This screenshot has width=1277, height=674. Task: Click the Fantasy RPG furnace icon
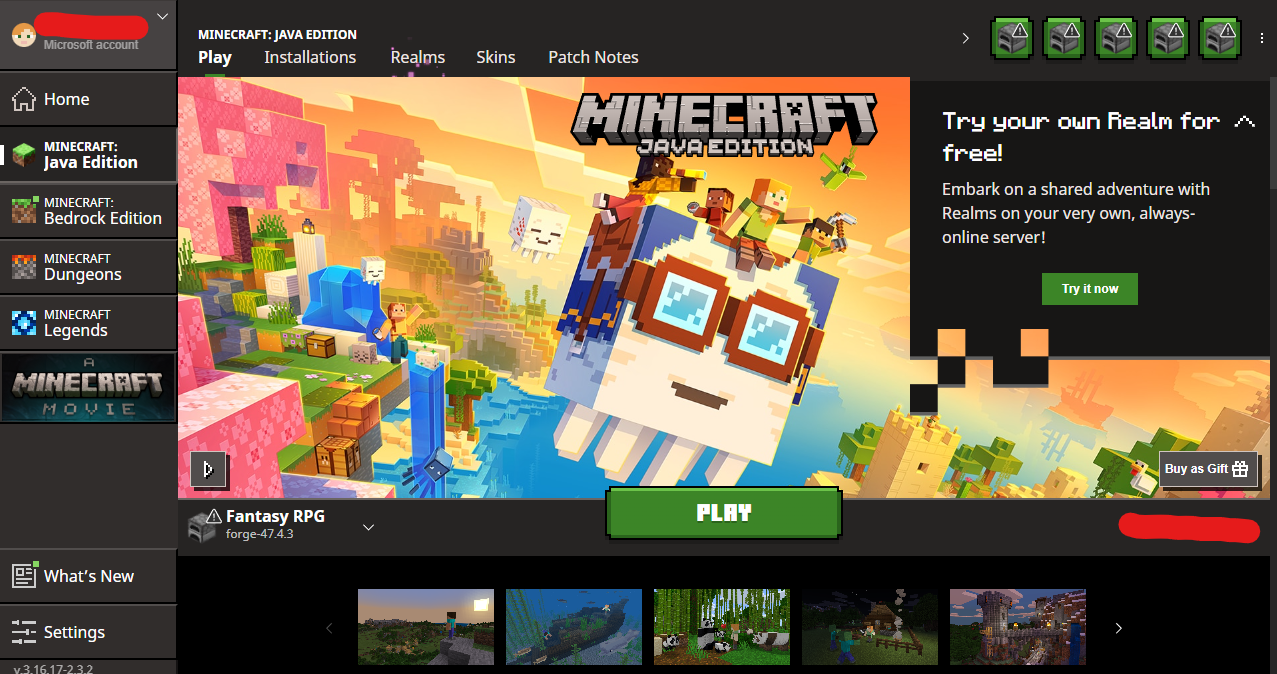click(x=203, y=526)
